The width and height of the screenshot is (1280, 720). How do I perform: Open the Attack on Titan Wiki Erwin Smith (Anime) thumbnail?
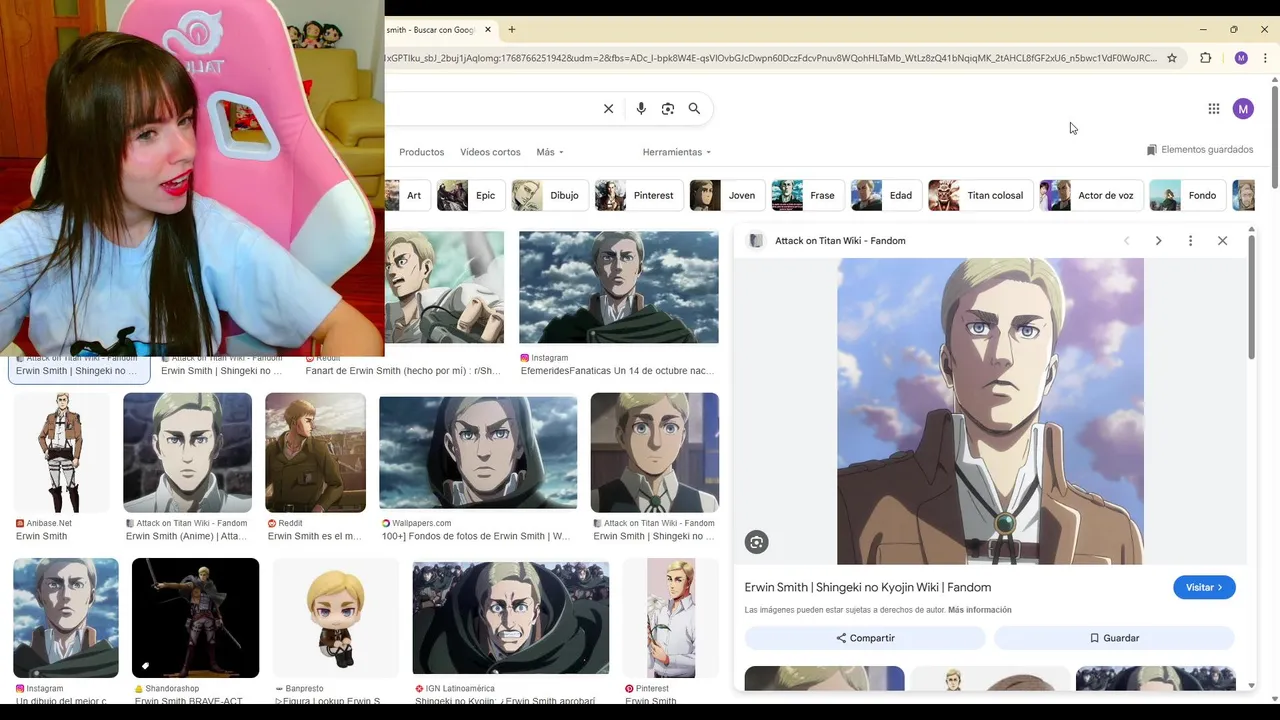coord(187,452)
